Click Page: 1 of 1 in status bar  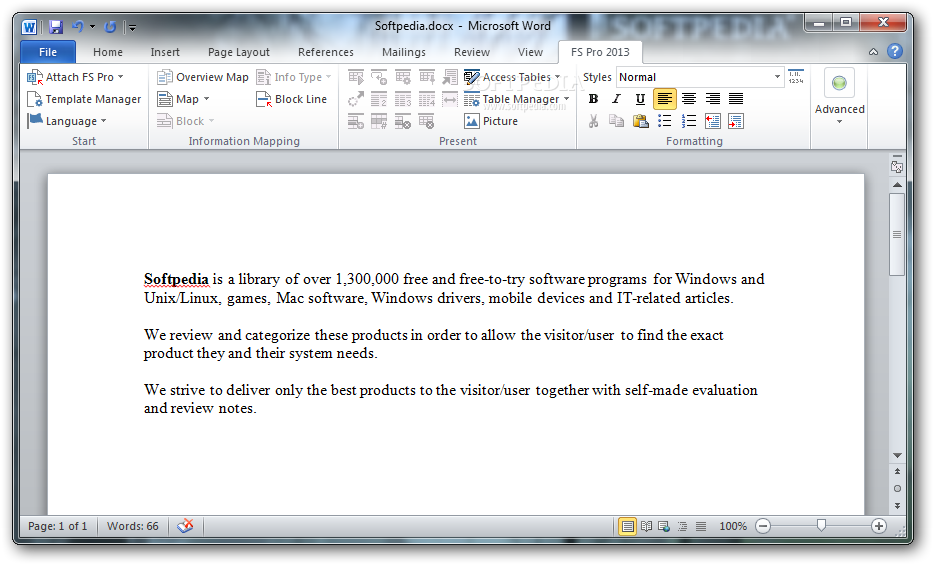point(58,526)
